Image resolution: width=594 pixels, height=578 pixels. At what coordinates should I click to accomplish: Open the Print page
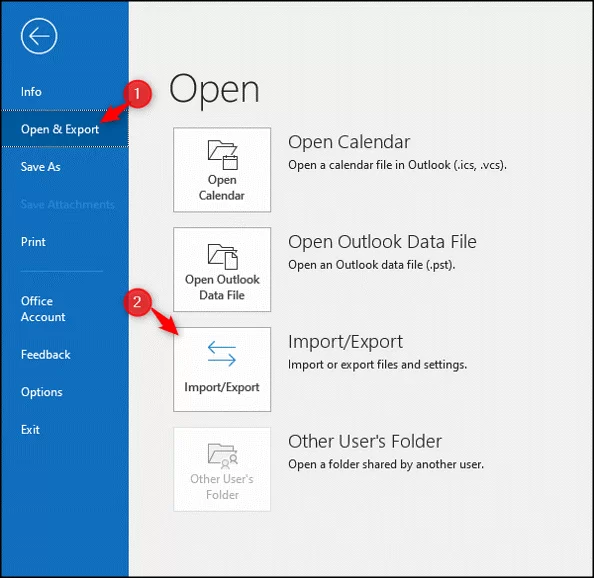pyautogui.click(x=33, y=242)
